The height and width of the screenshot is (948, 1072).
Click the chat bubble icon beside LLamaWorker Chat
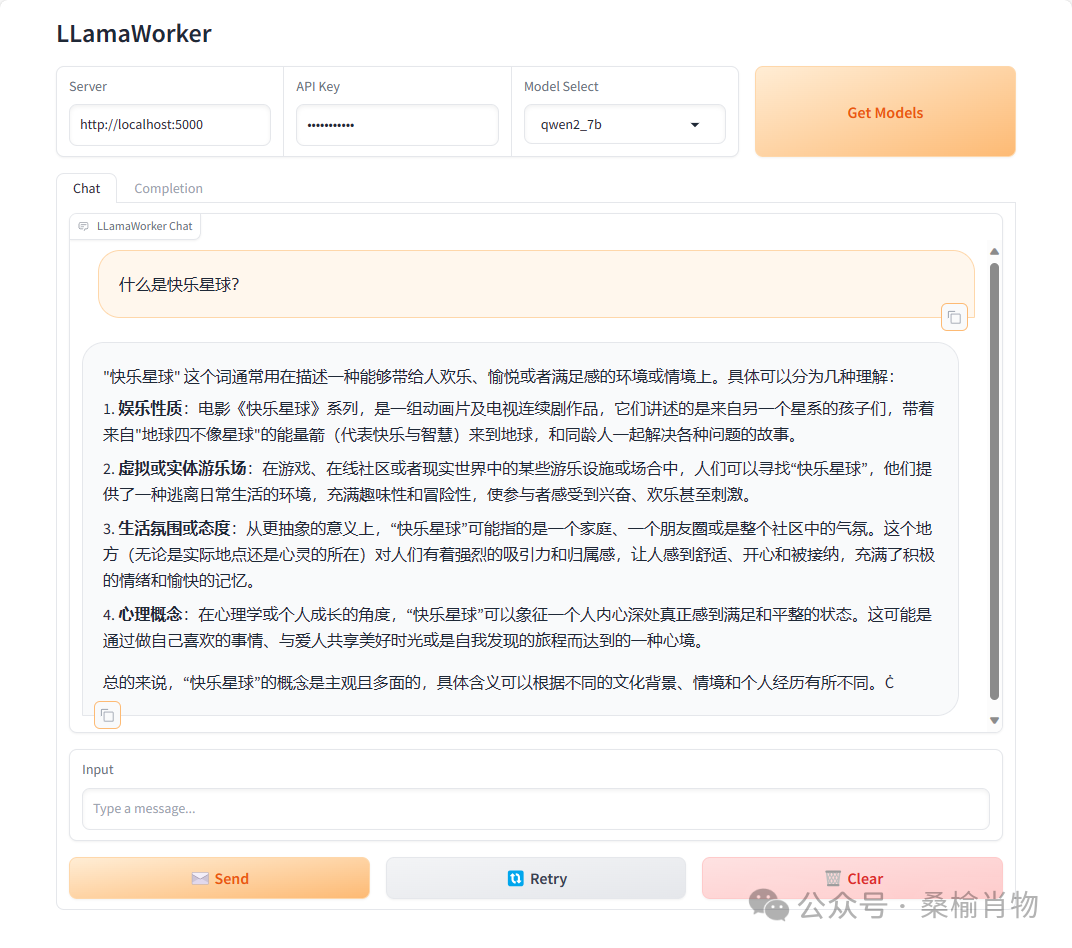tap(83, 226)
